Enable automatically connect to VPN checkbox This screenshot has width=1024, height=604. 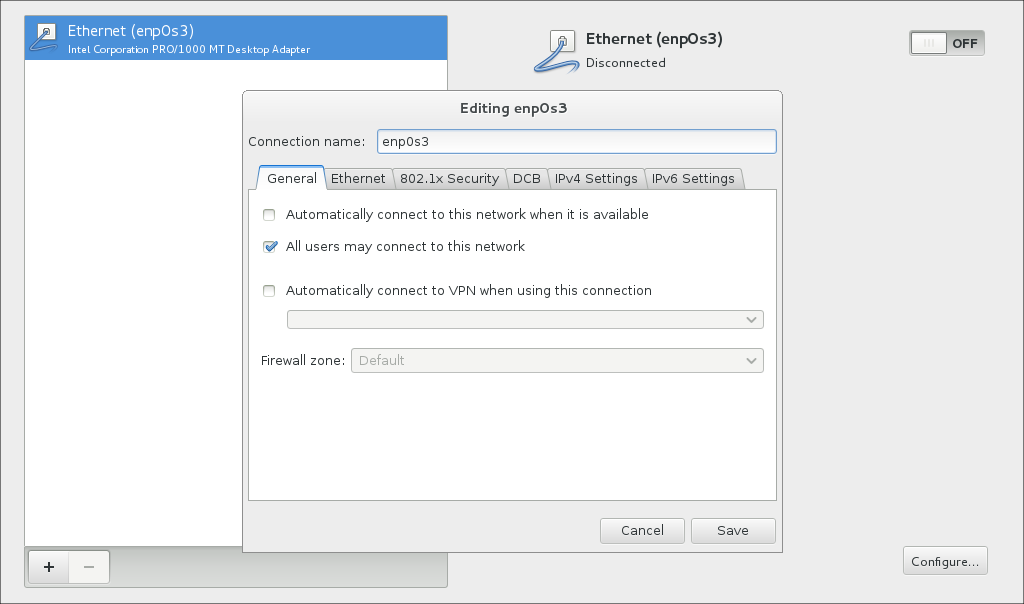point(269,291)
